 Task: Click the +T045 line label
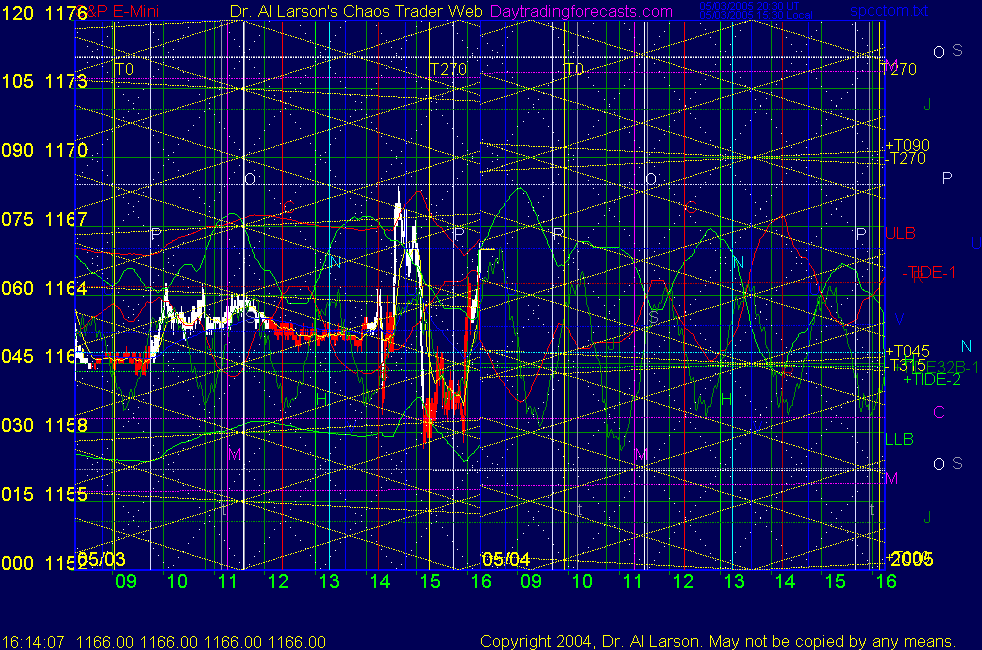[x=907, y=352]
